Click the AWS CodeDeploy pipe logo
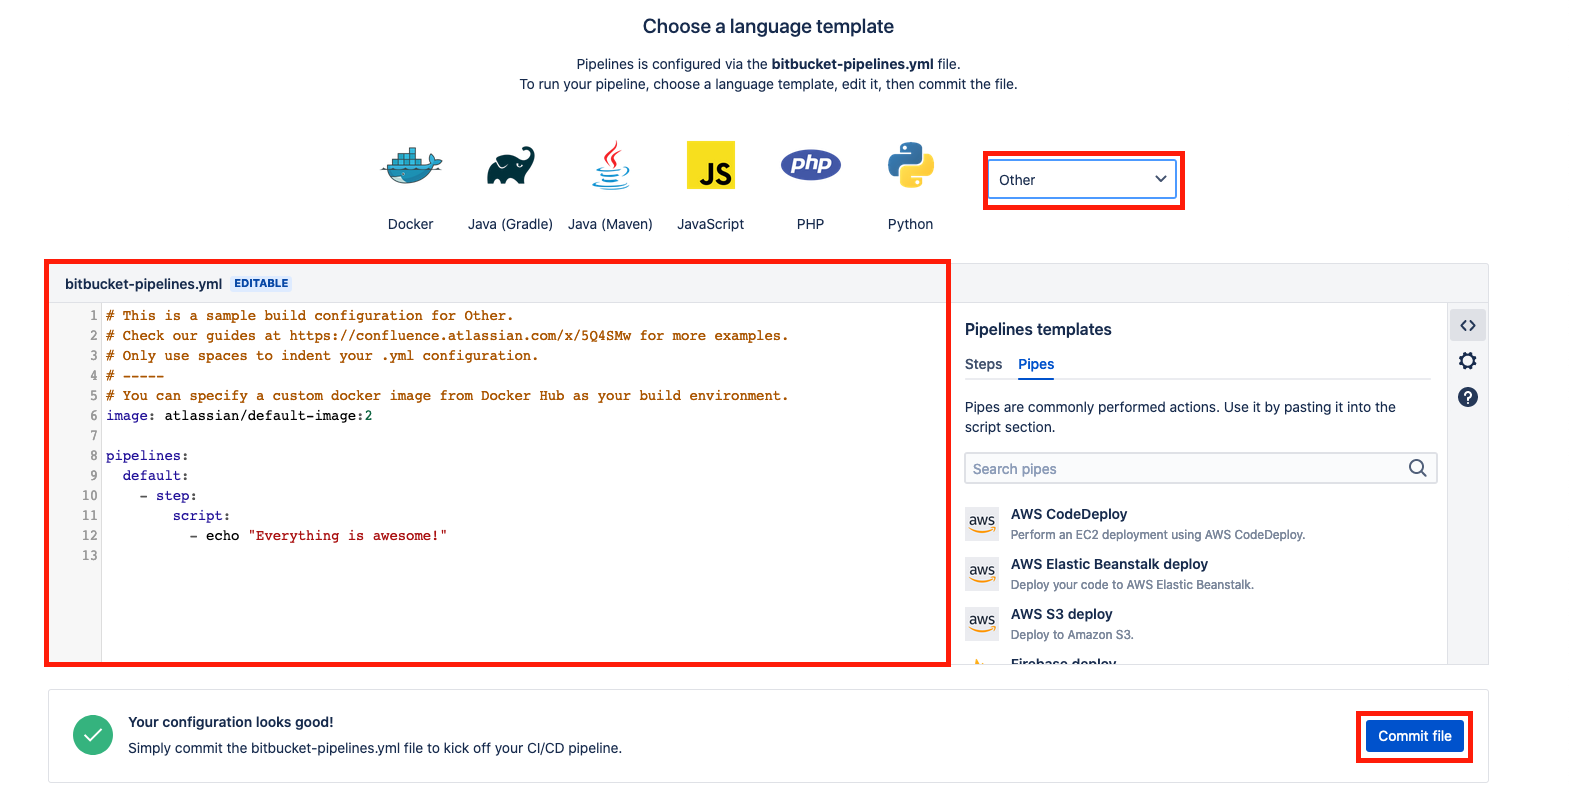This screenshot has width=1569, height=798. (982, 523)
